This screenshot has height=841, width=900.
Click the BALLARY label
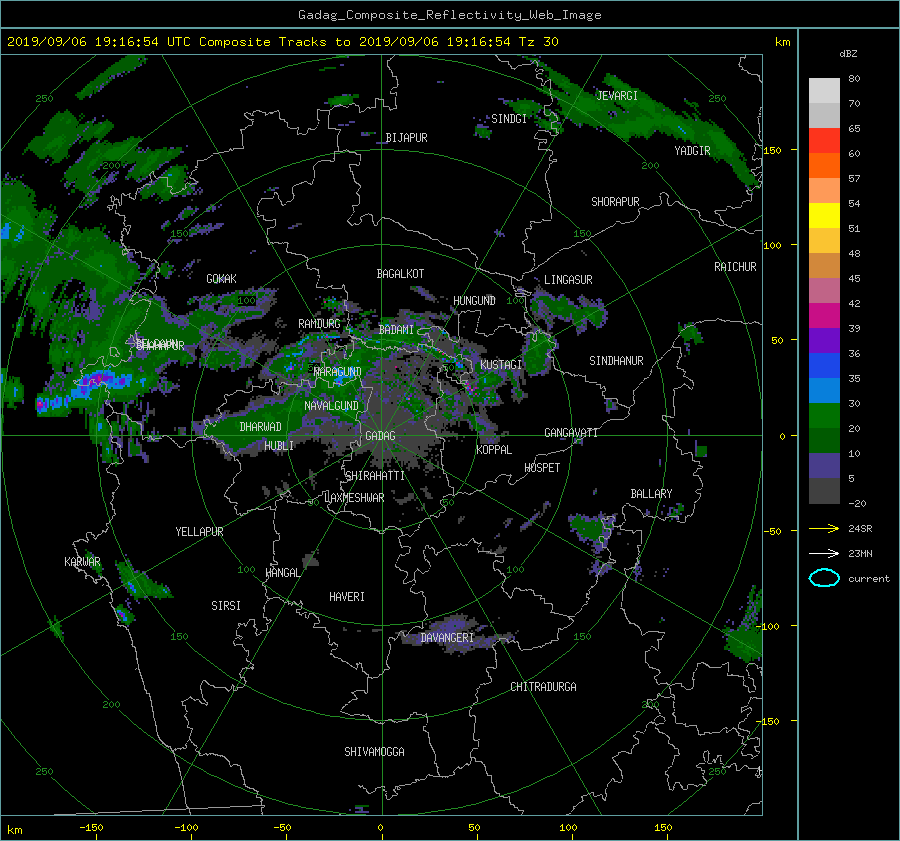651,494
